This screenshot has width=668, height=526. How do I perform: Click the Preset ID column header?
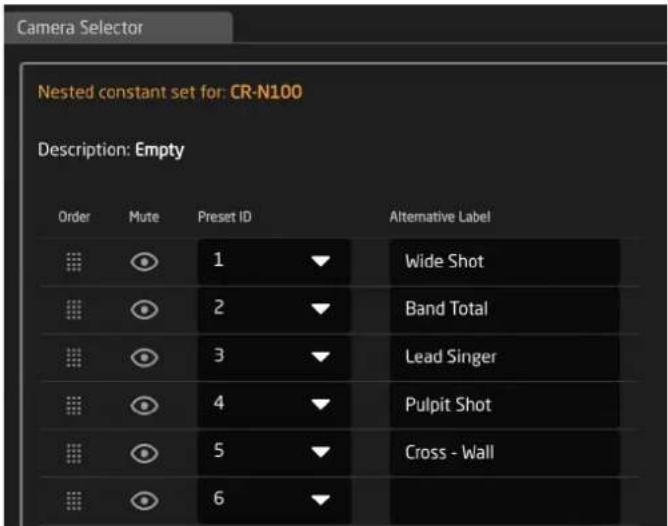[x=225, y=217]
